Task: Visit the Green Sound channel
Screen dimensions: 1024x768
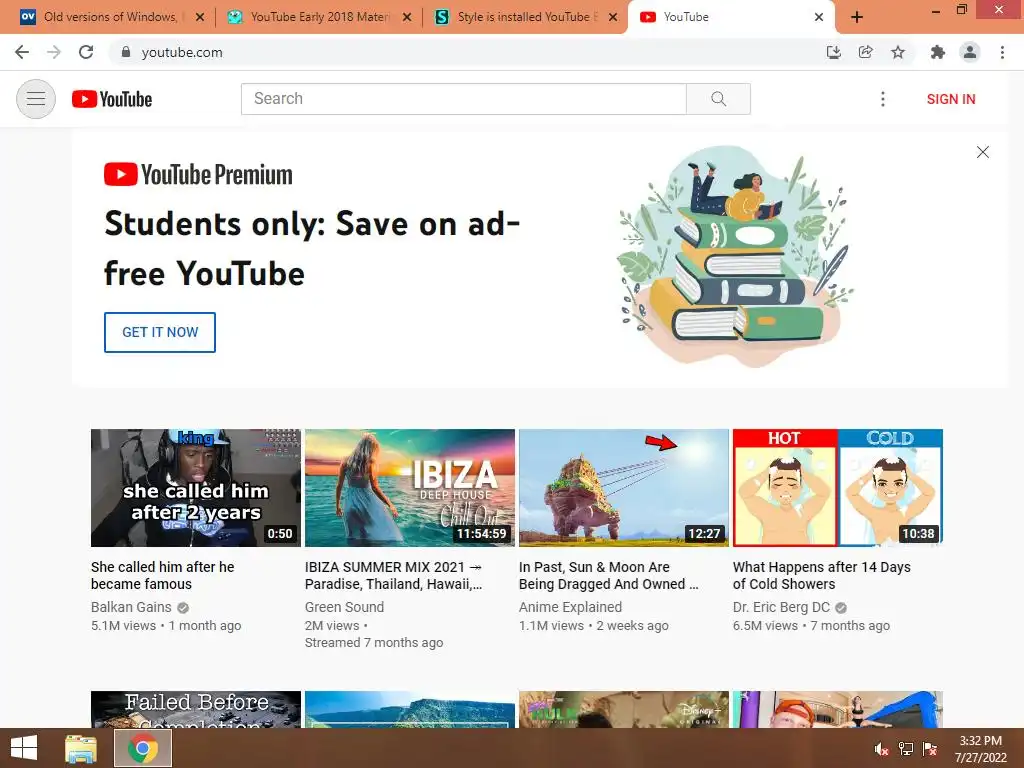Action: (x=344, y=607)
